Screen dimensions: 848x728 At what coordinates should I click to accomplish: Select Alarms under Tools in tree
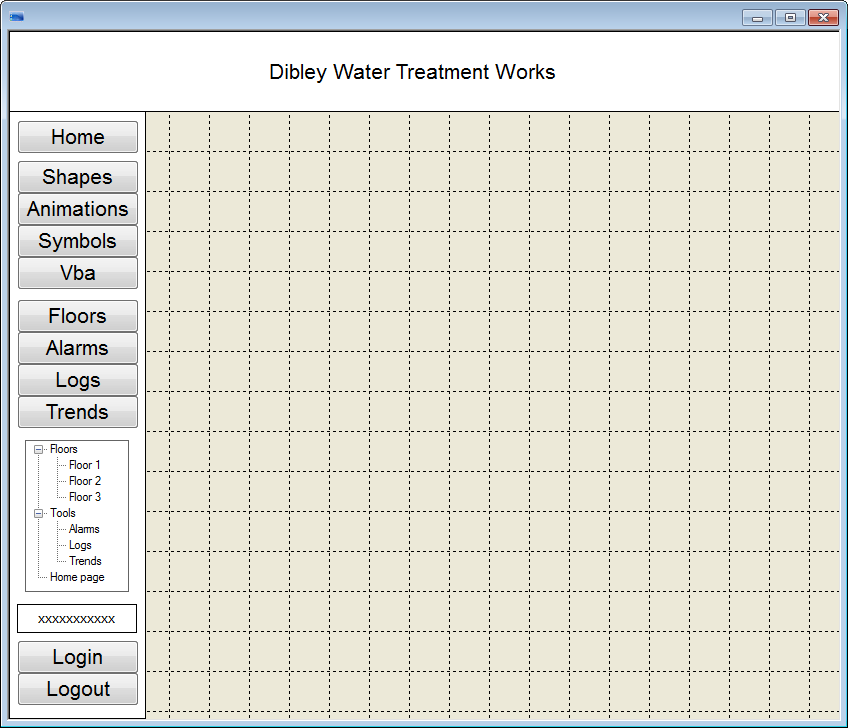point(84,529)
